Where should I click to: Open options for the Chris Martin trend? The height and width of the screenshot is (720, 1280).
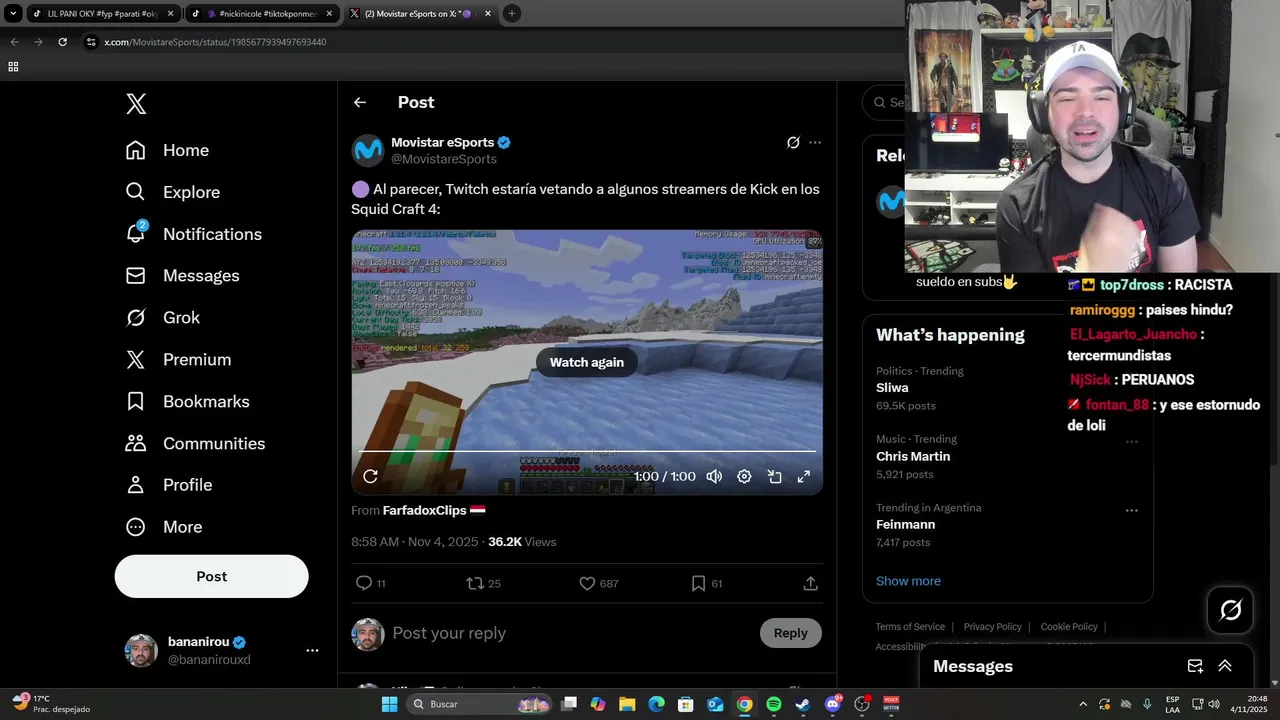click(1131, 442)
